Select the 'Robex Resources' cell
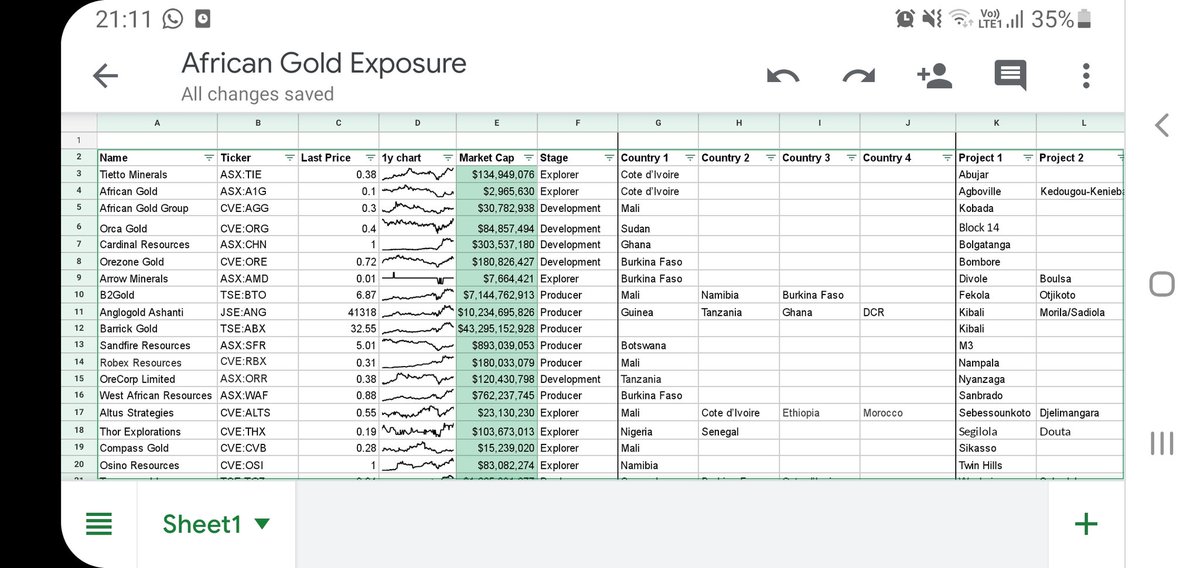 (x=157, y=363)
